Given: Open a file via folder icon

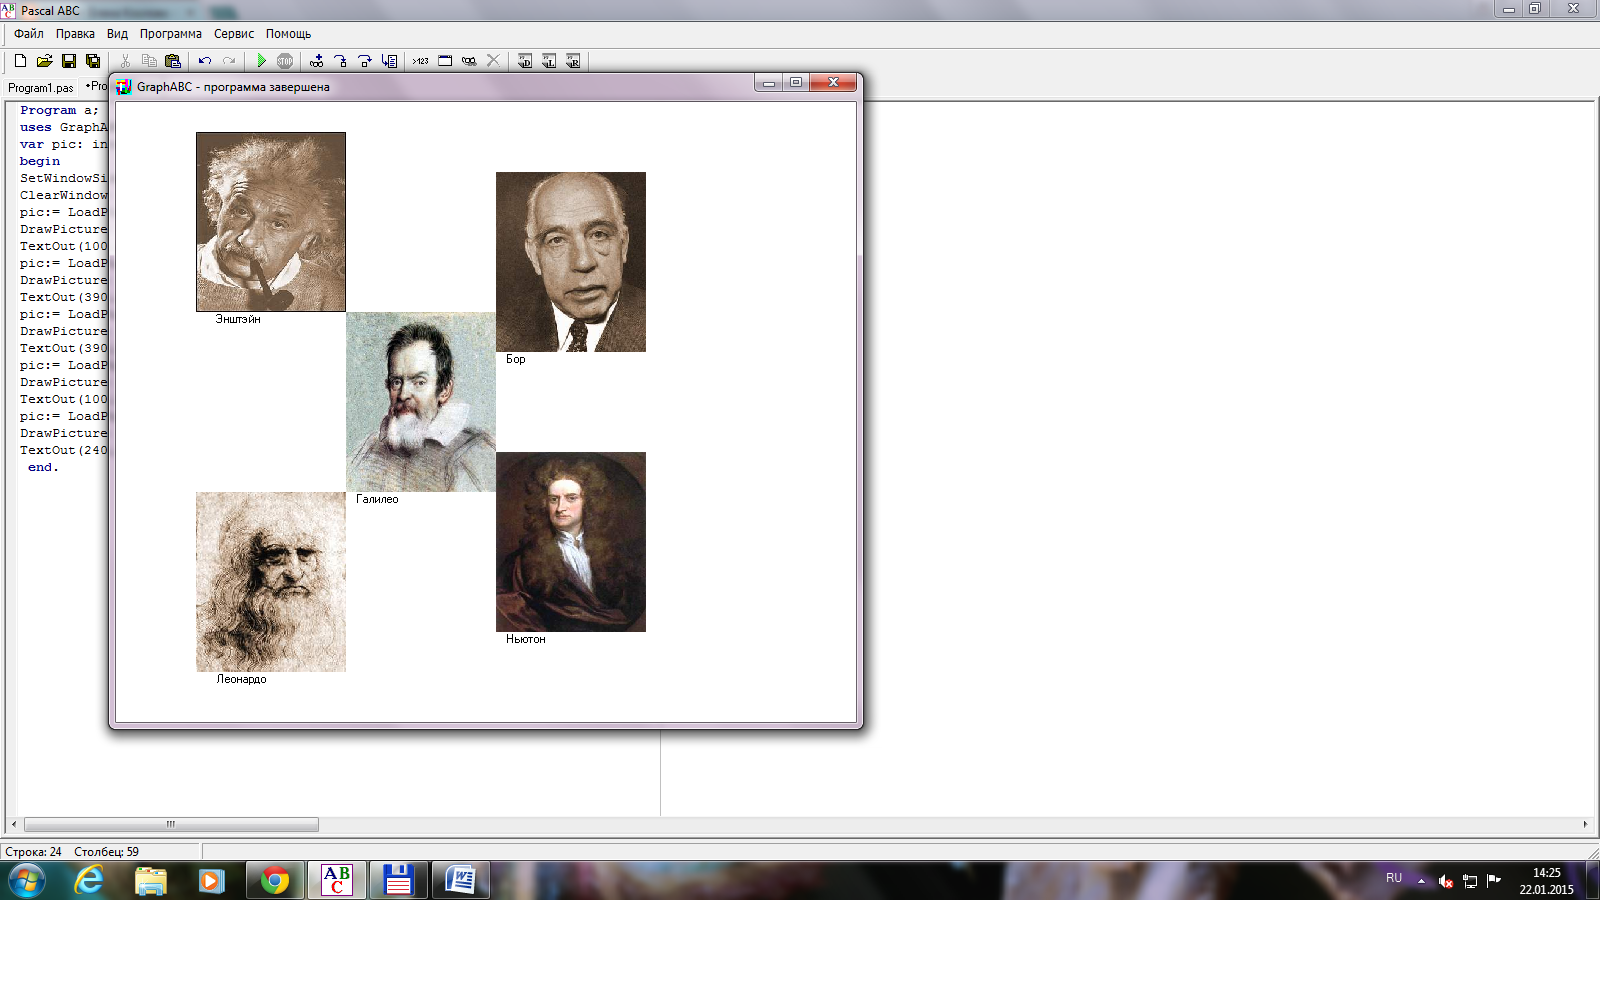Looking at the screenshot, I should pos(44,61).
